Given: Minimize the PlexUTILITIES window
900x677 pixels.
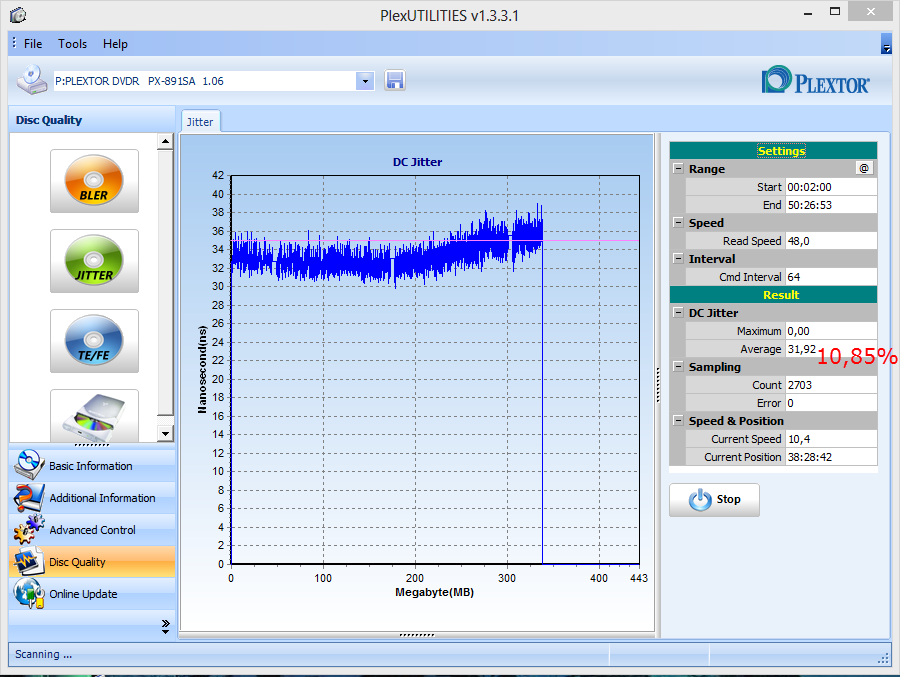Looking at the screenshot, I should [808, 13].
